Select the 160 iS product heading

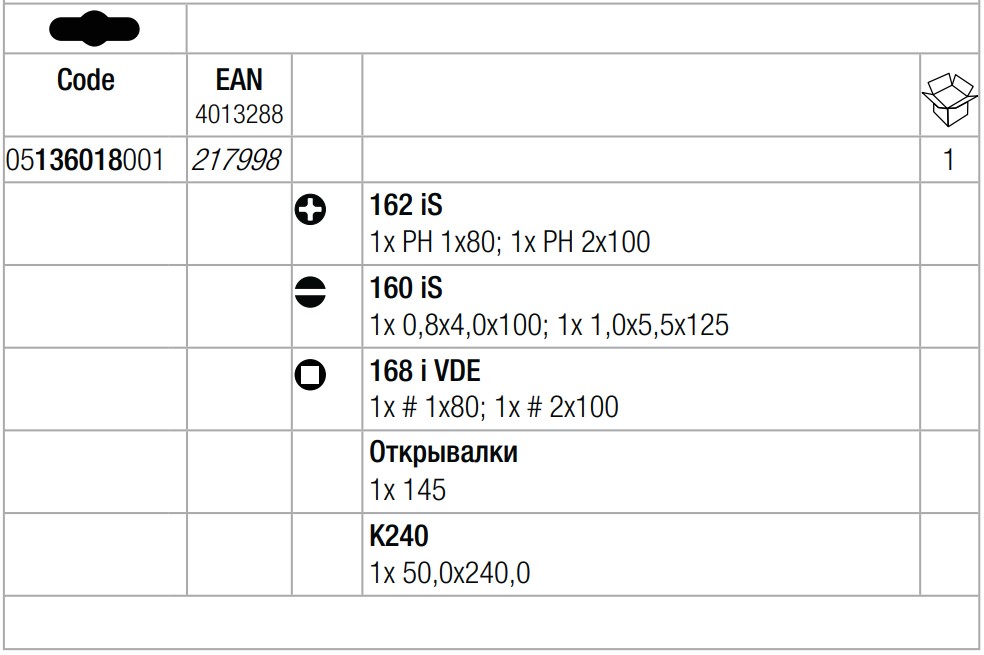coord(406,288)
